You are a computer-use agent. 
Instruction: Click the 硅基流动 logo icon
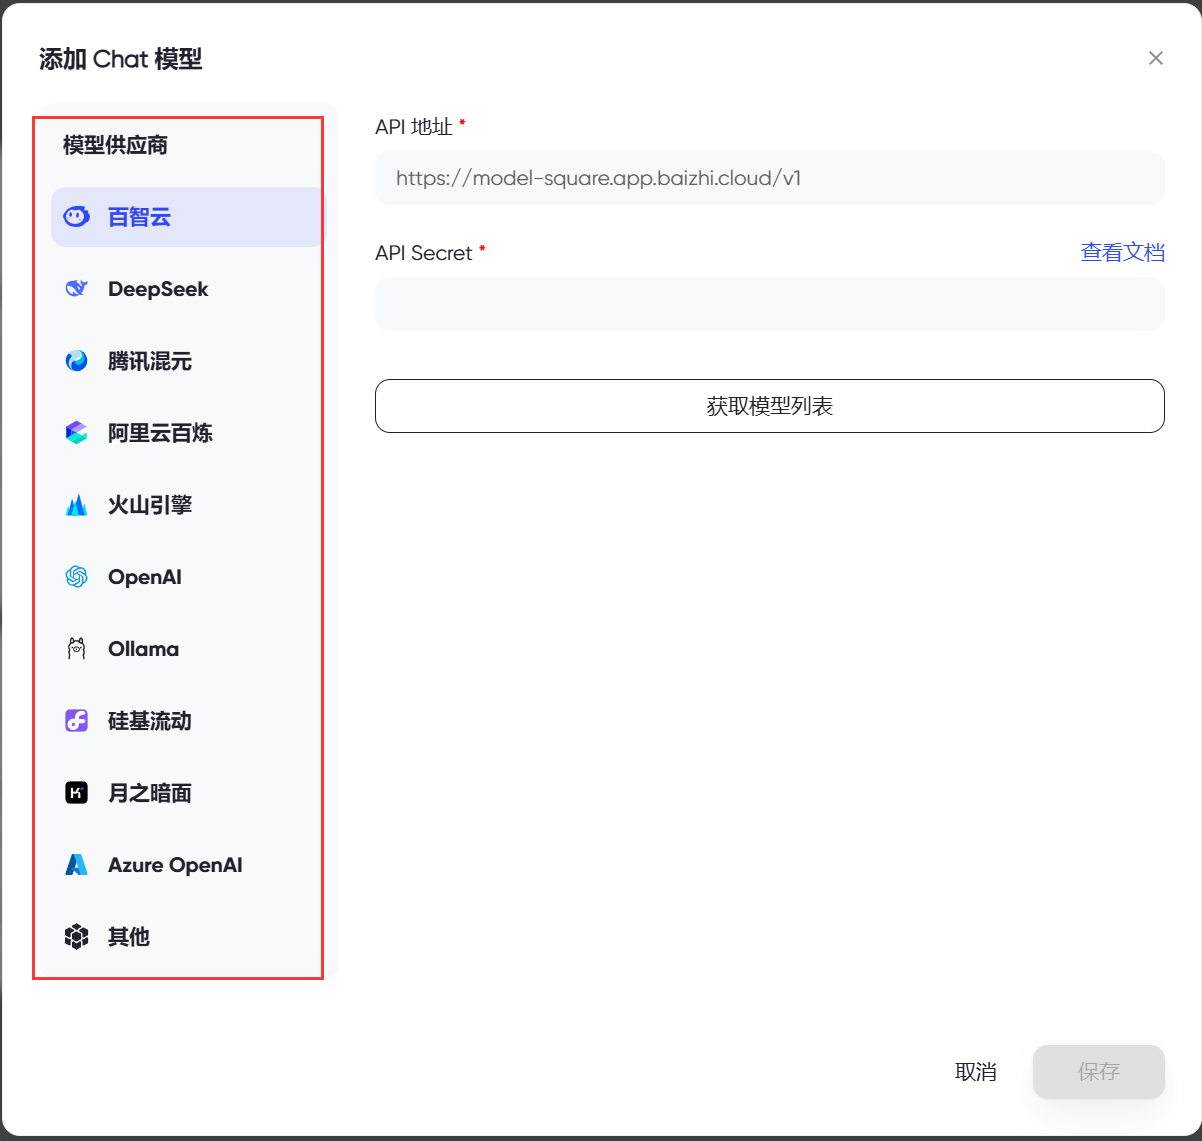tap(77, 721)
